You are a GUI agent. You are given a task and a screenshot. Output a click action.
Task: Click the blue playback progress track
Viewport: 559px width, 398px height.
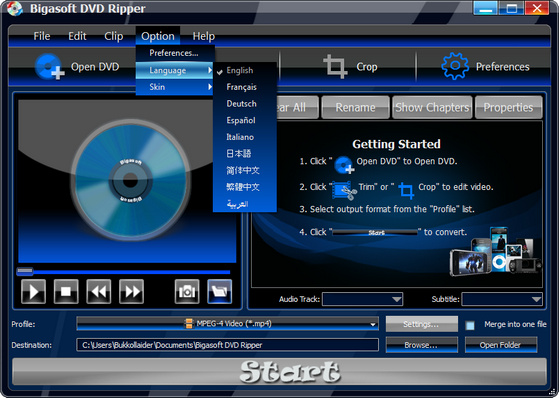coord(131,272)
